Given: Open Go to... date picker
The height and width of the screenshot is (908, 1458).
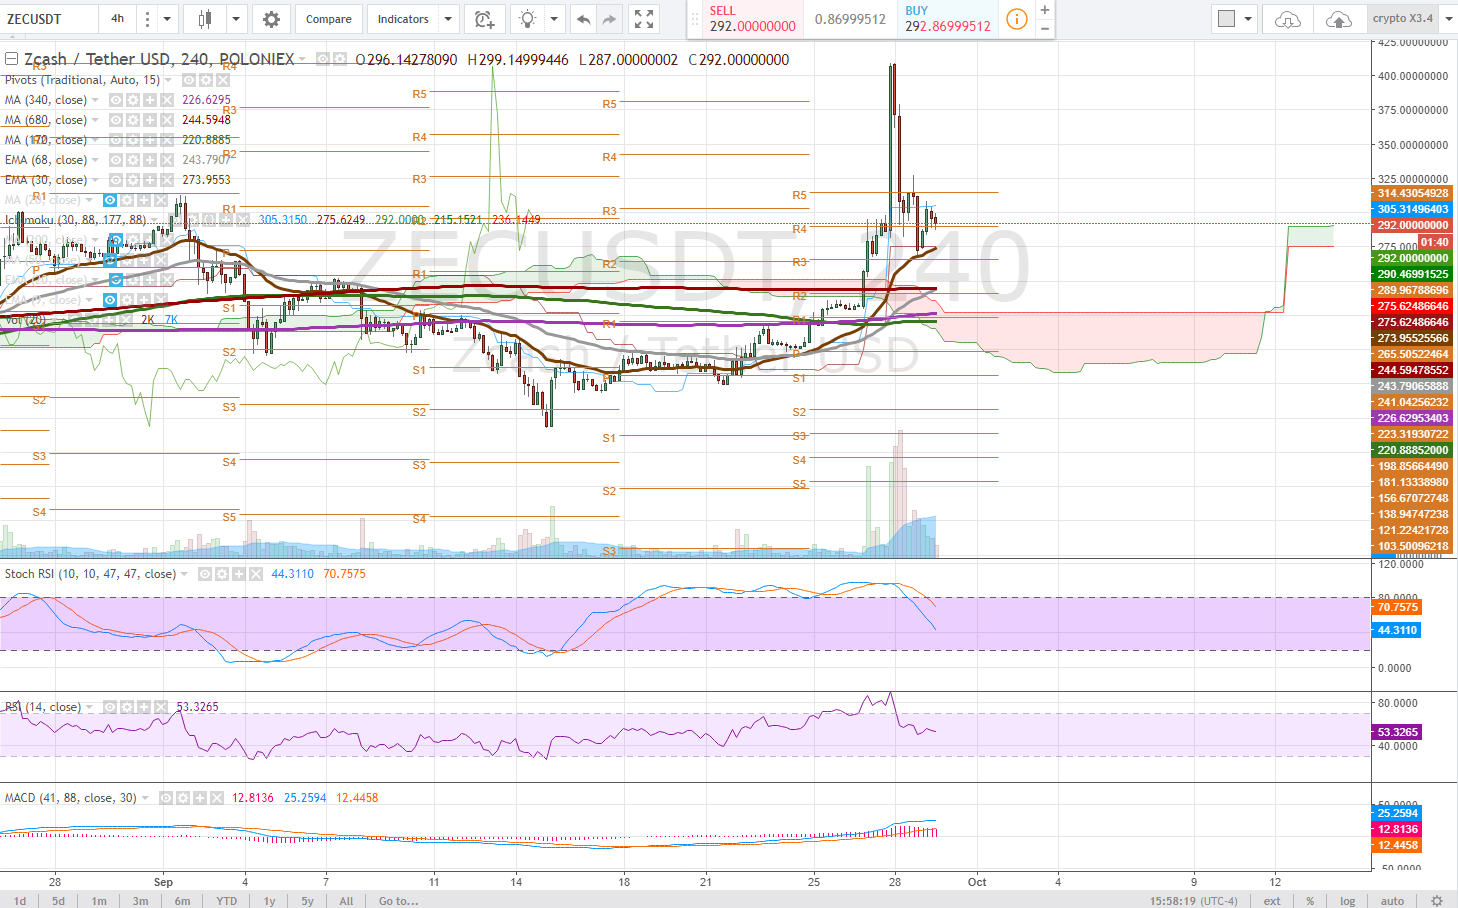Looking at the screenshot, I should tap(398, 901).
